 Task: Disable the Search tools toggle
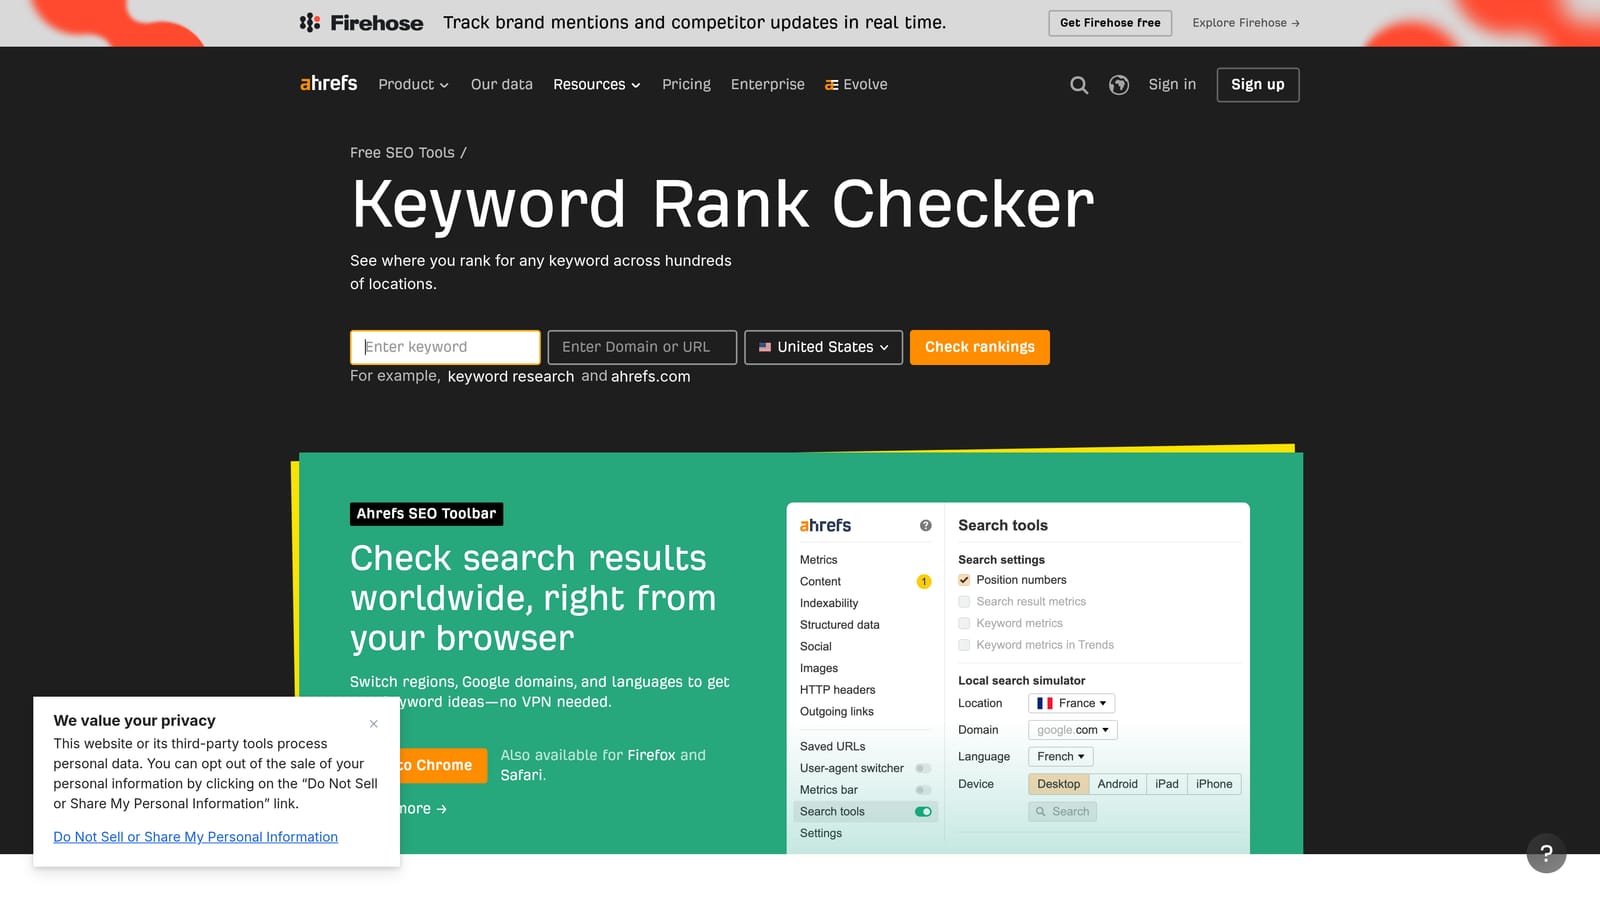pos(923,812)
